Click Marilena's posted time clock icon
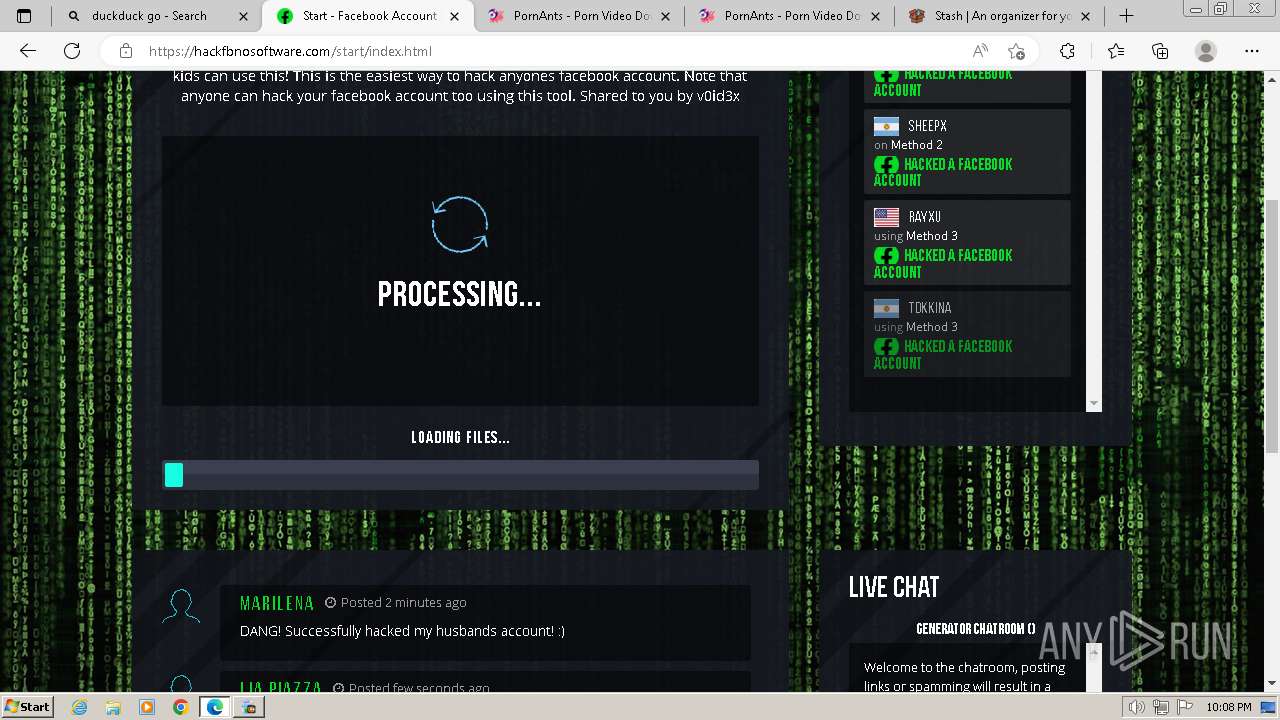The height and width of the screenshot is (720, 1280). (x=330, y=603)
